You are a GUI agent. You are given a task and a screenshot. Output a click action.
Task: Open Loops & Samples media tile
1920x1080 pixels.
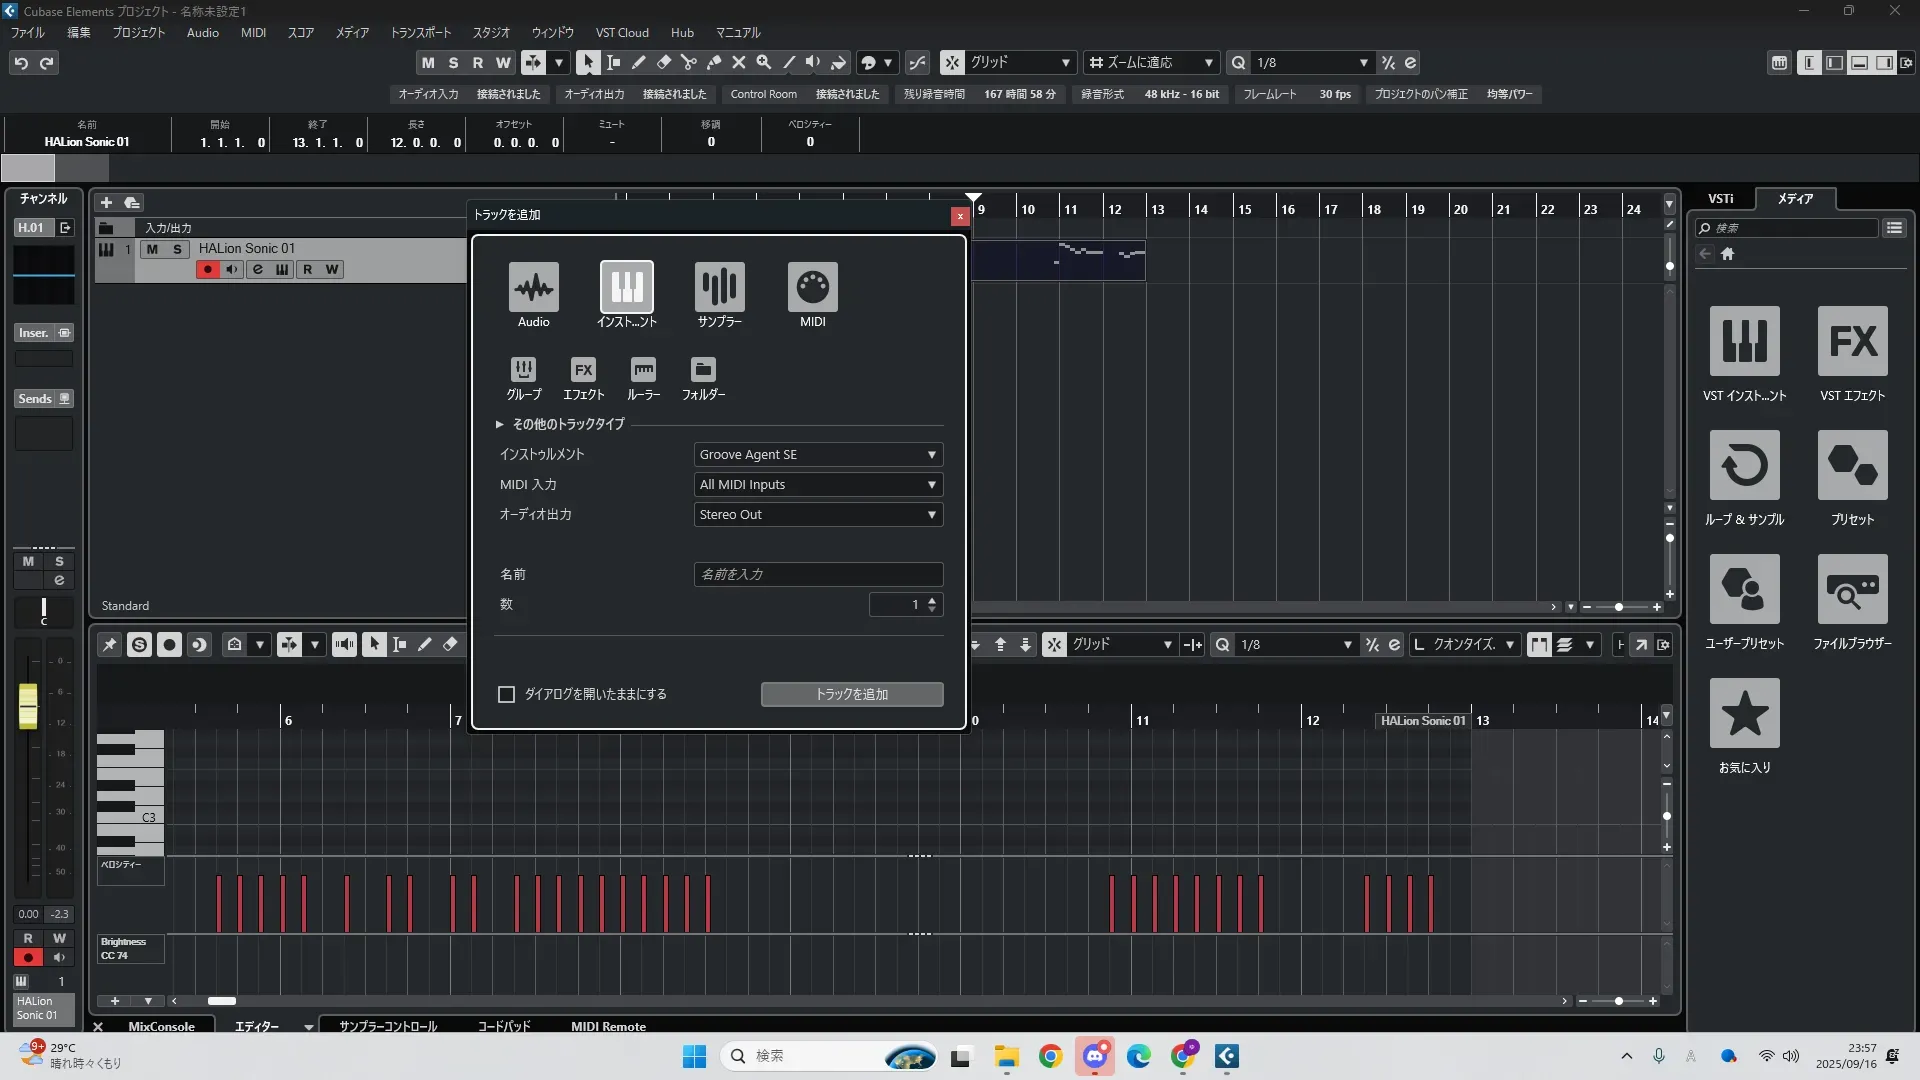coord(1744,466)
